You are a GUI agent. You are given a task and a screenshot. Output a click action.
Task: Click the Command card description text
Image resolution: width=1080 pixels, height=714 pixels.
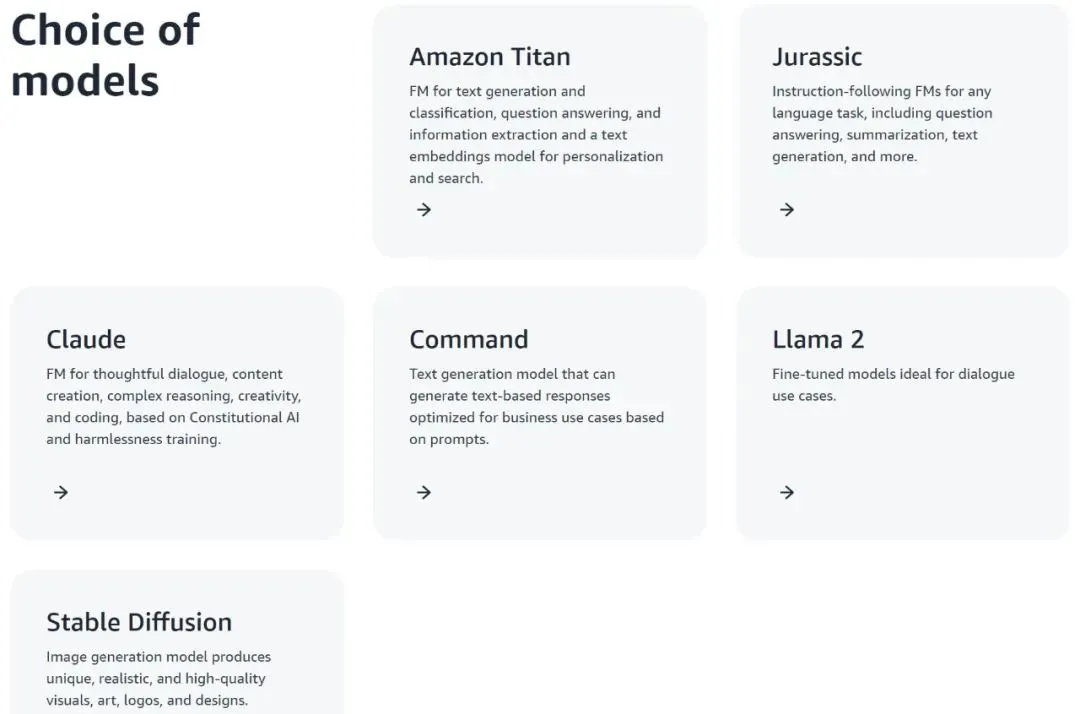pyautogui.click(x=536, y=407)
